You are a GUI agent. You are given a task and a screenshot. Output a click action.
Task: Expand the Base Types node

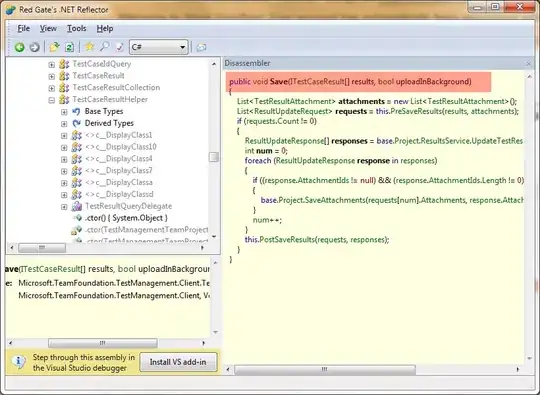(x=64, y=112)
